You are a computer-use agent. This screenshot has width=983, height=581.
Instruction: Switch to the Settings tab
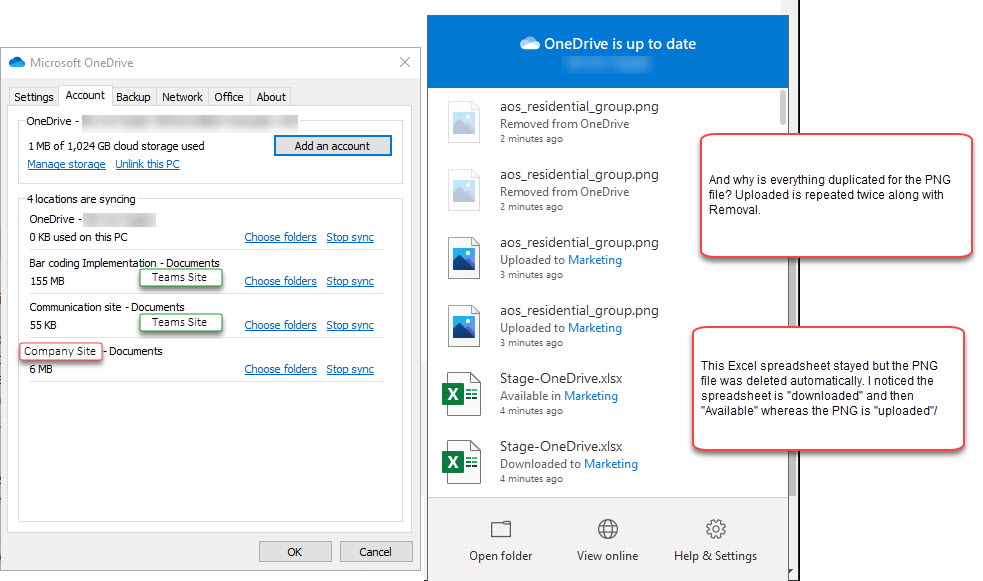(34, 97)
